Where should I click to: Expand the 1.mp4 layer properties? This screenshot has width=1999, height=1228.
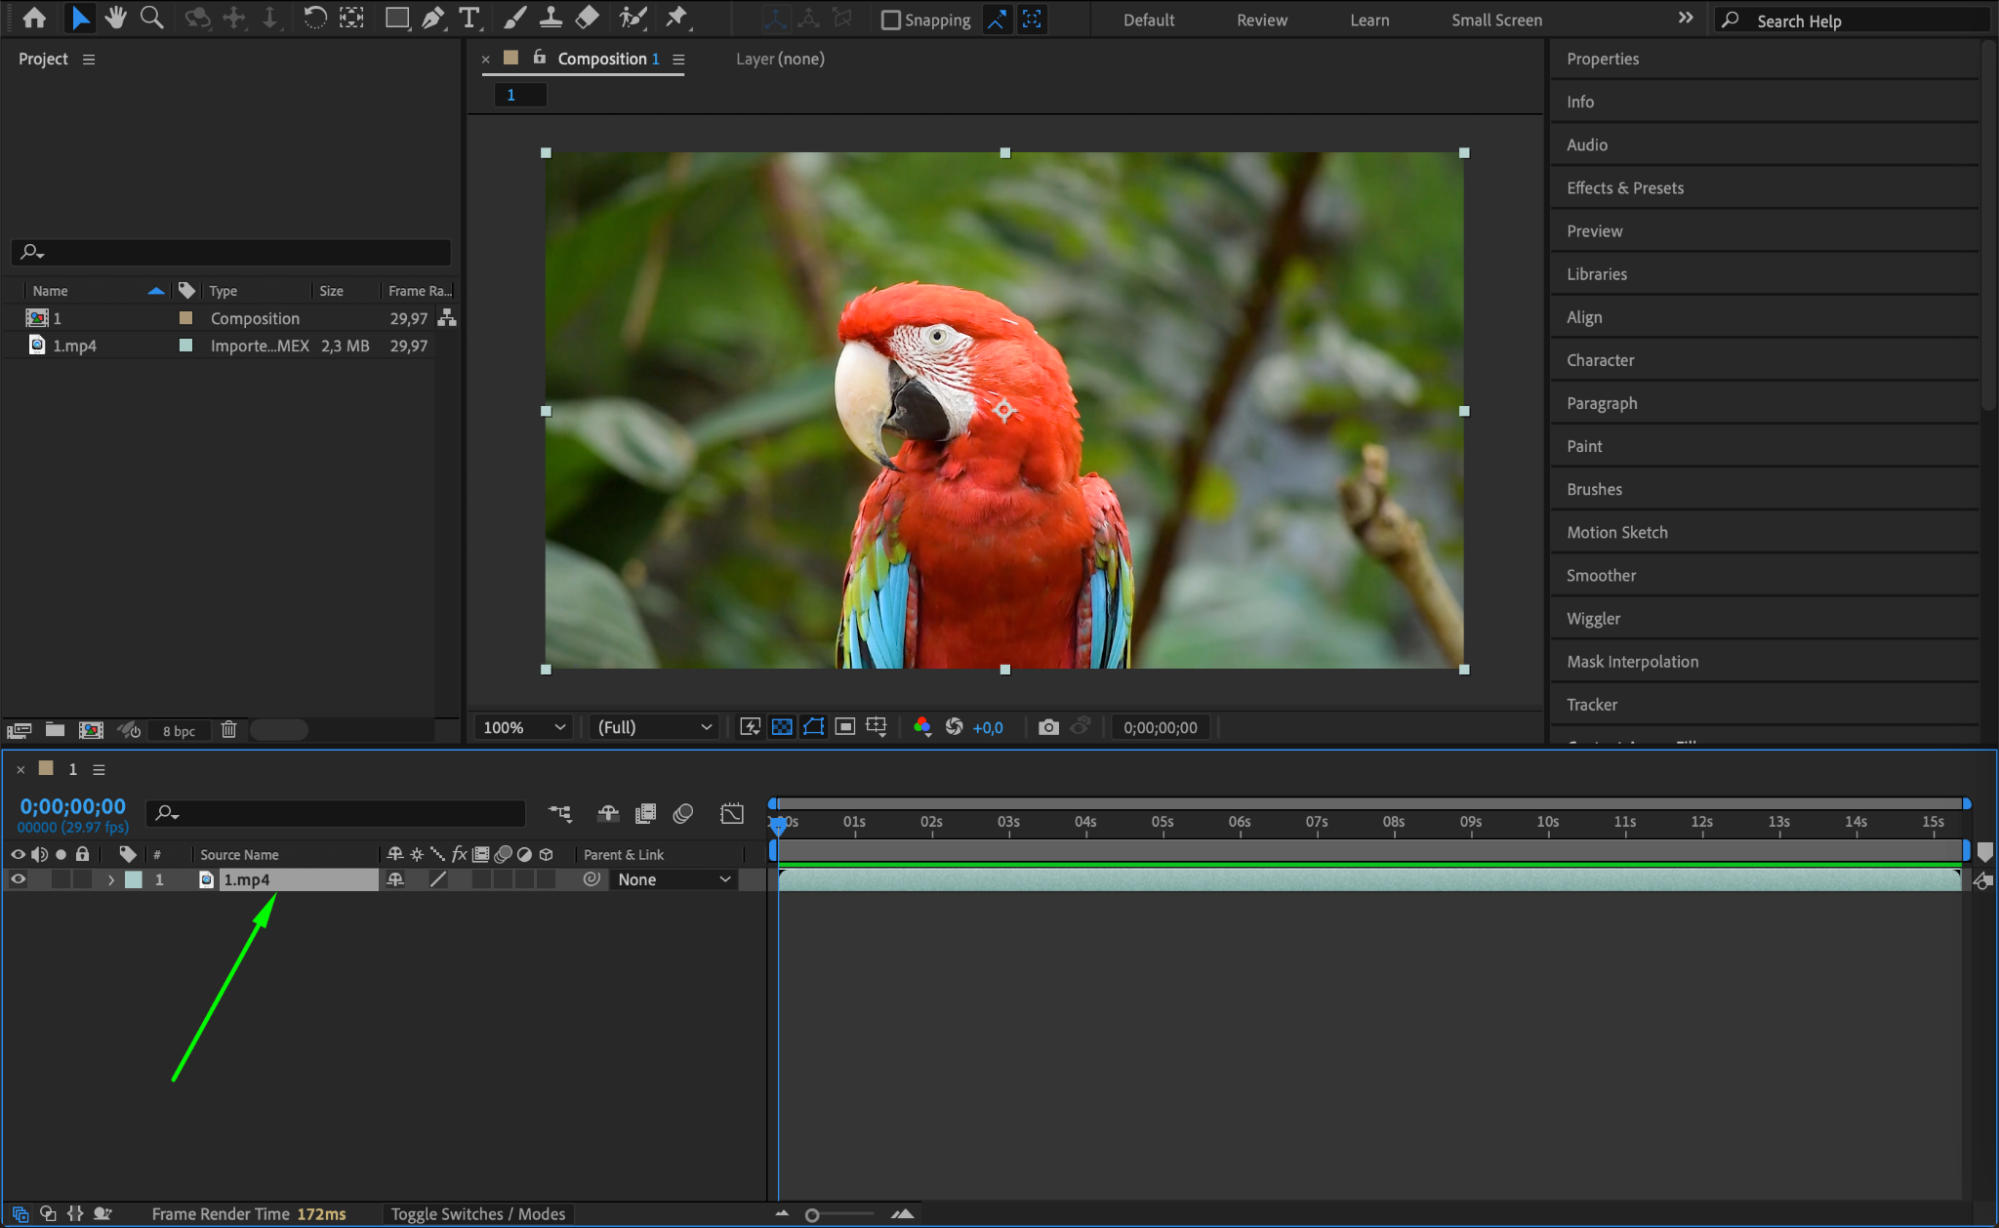point(111,880)
